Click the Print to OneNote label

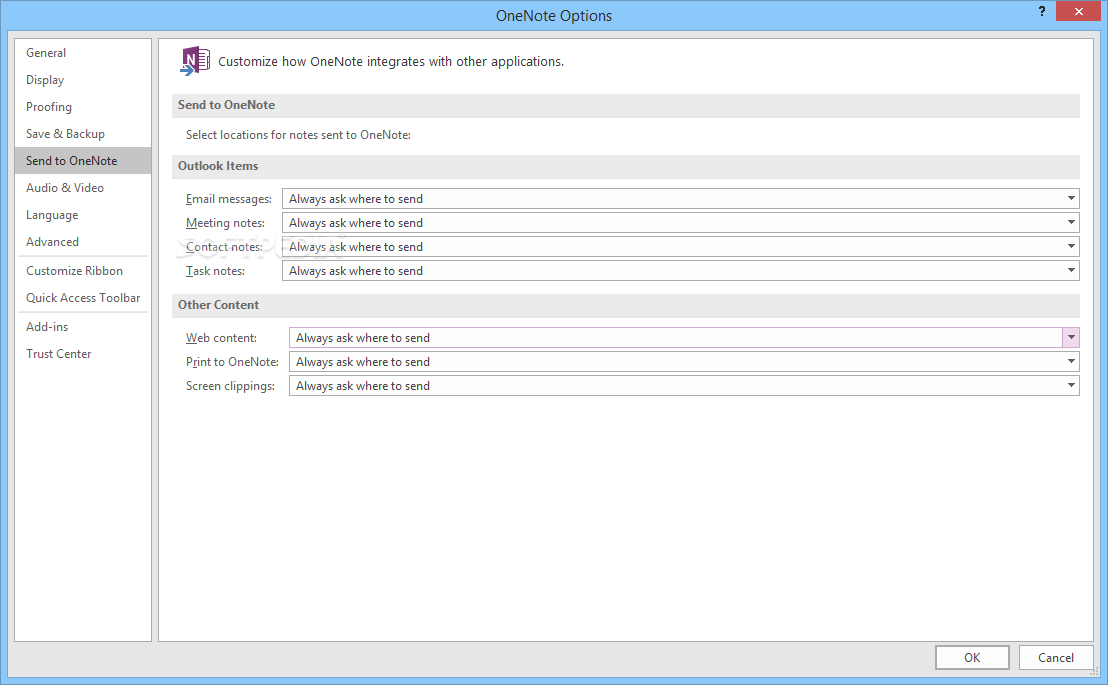(232, 362)
